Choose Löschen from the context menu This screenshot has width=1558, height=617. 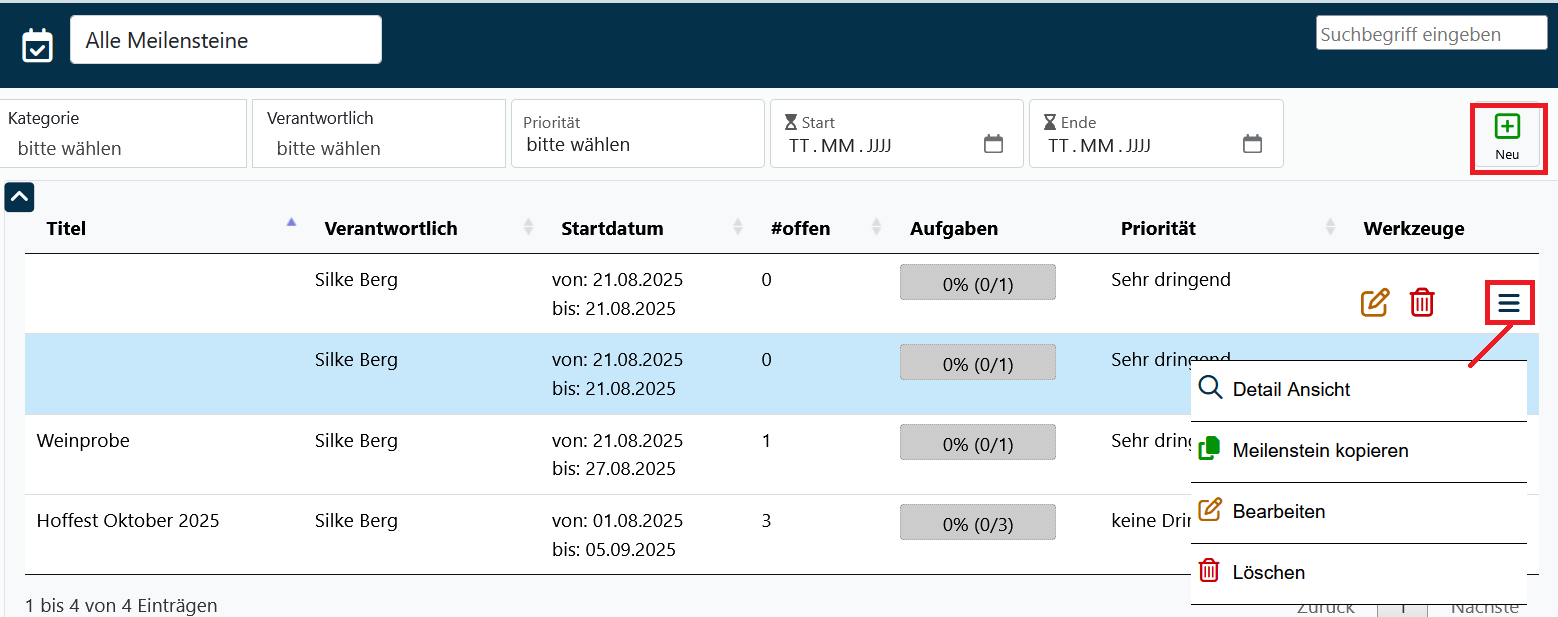click(x=1268, y=573)
